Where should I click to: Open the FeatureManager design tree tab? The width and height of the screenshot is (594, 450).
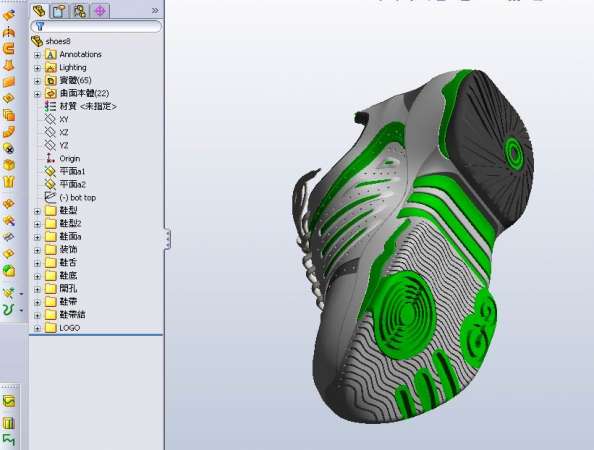tap(39, 11)
